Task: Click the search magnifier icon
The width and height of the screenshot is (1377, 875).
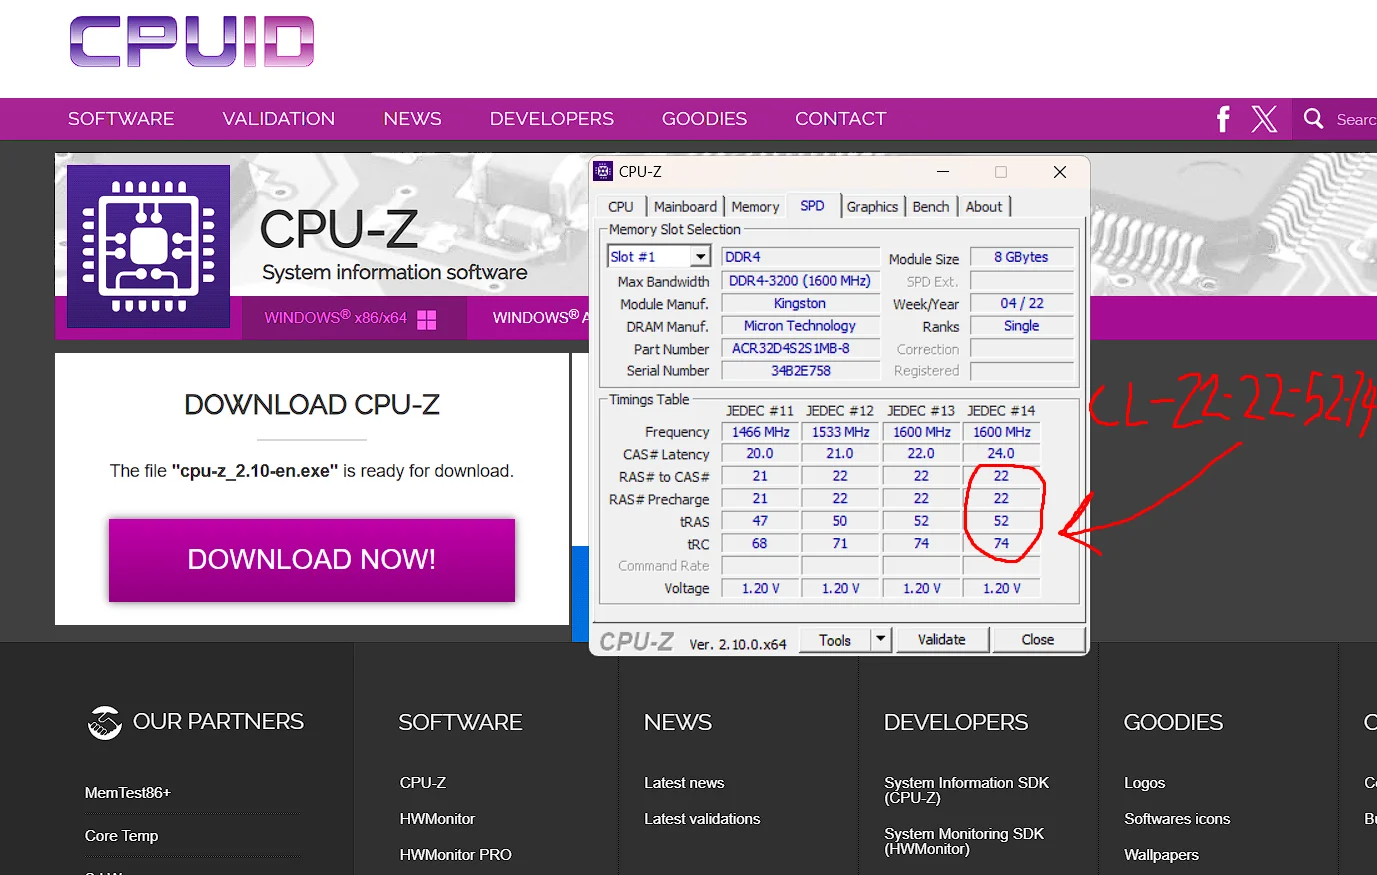Action: tap(1314, 119)
